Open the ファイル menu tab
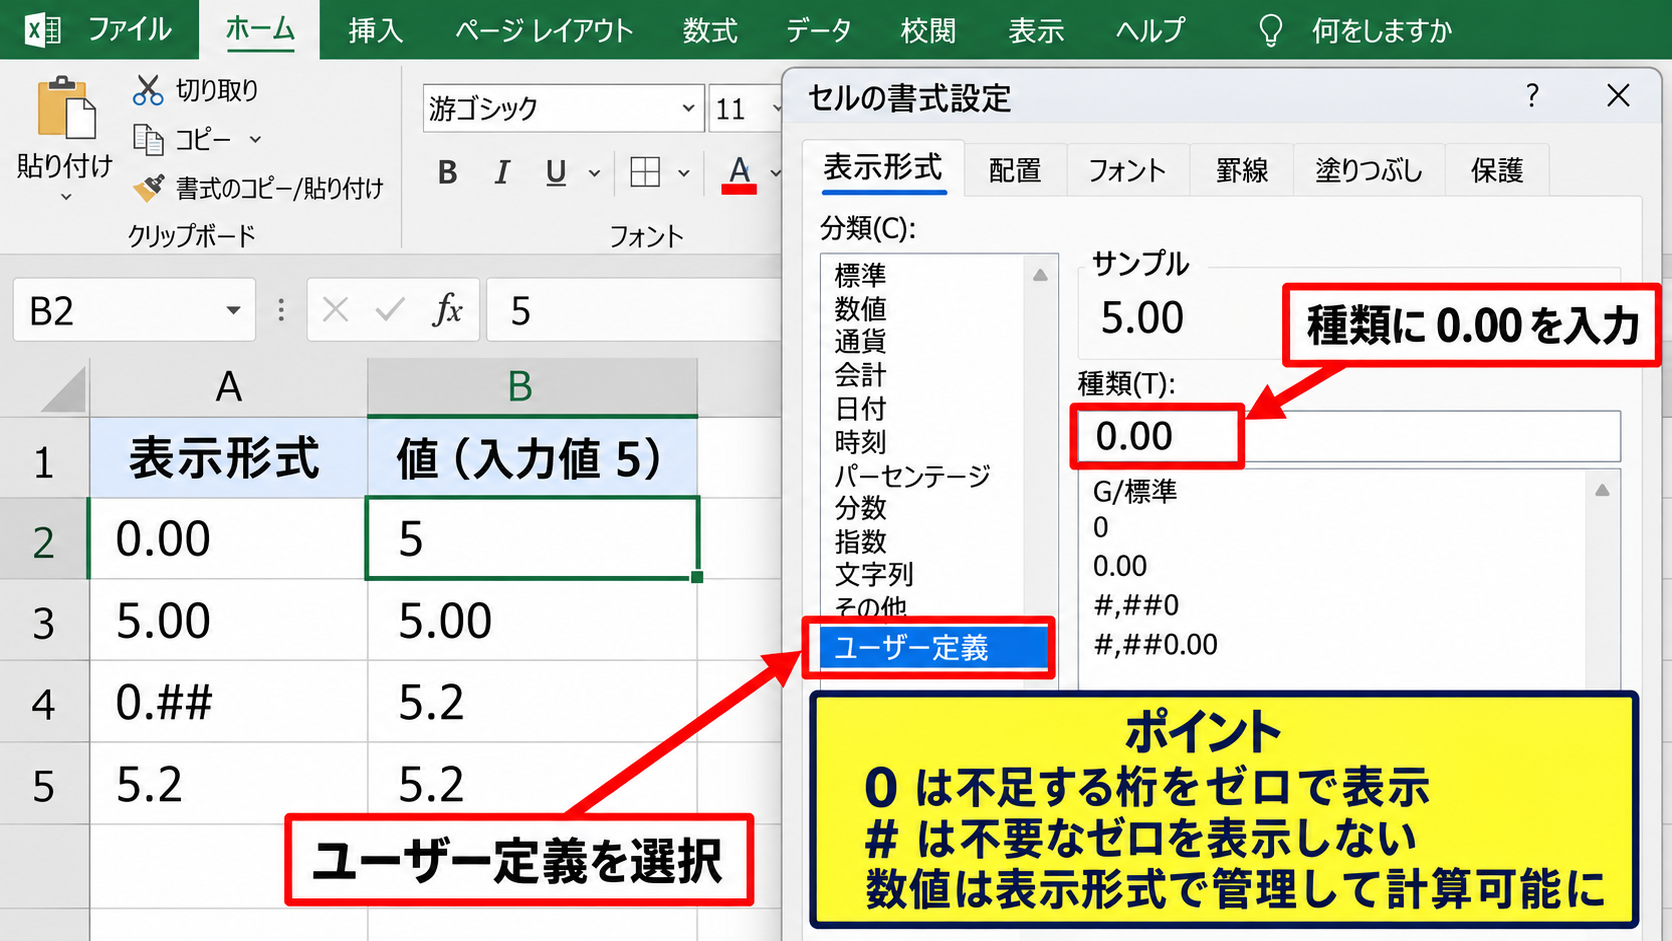This screenshot has width=1672, height=941. (130, 30)
